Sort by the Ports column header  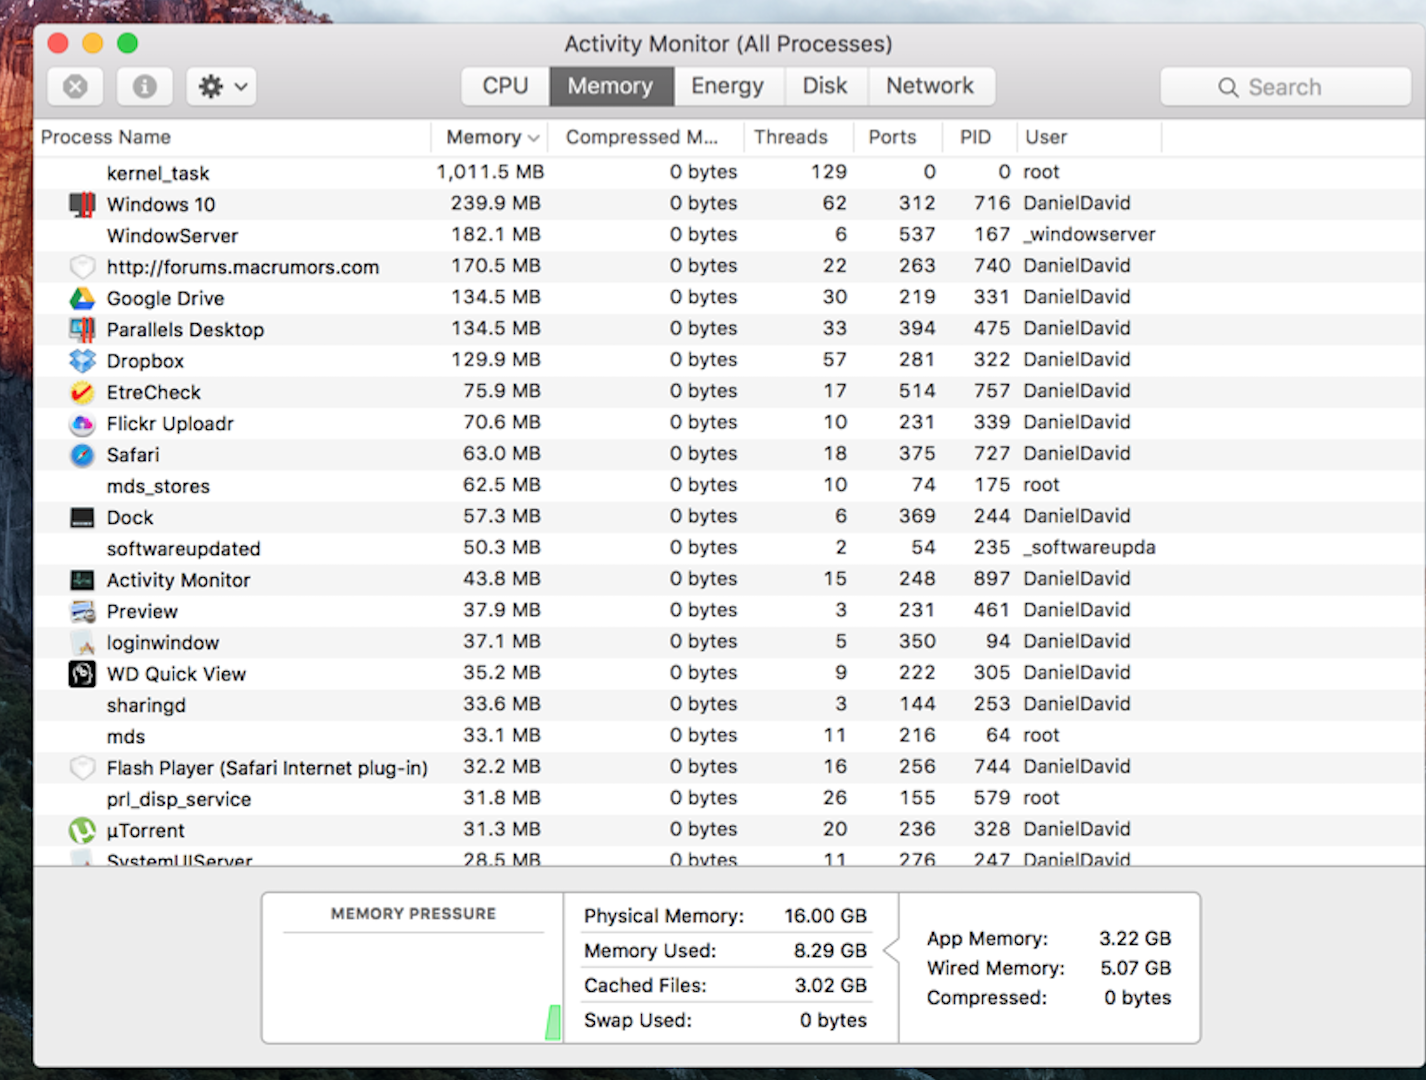click(897, 137)
